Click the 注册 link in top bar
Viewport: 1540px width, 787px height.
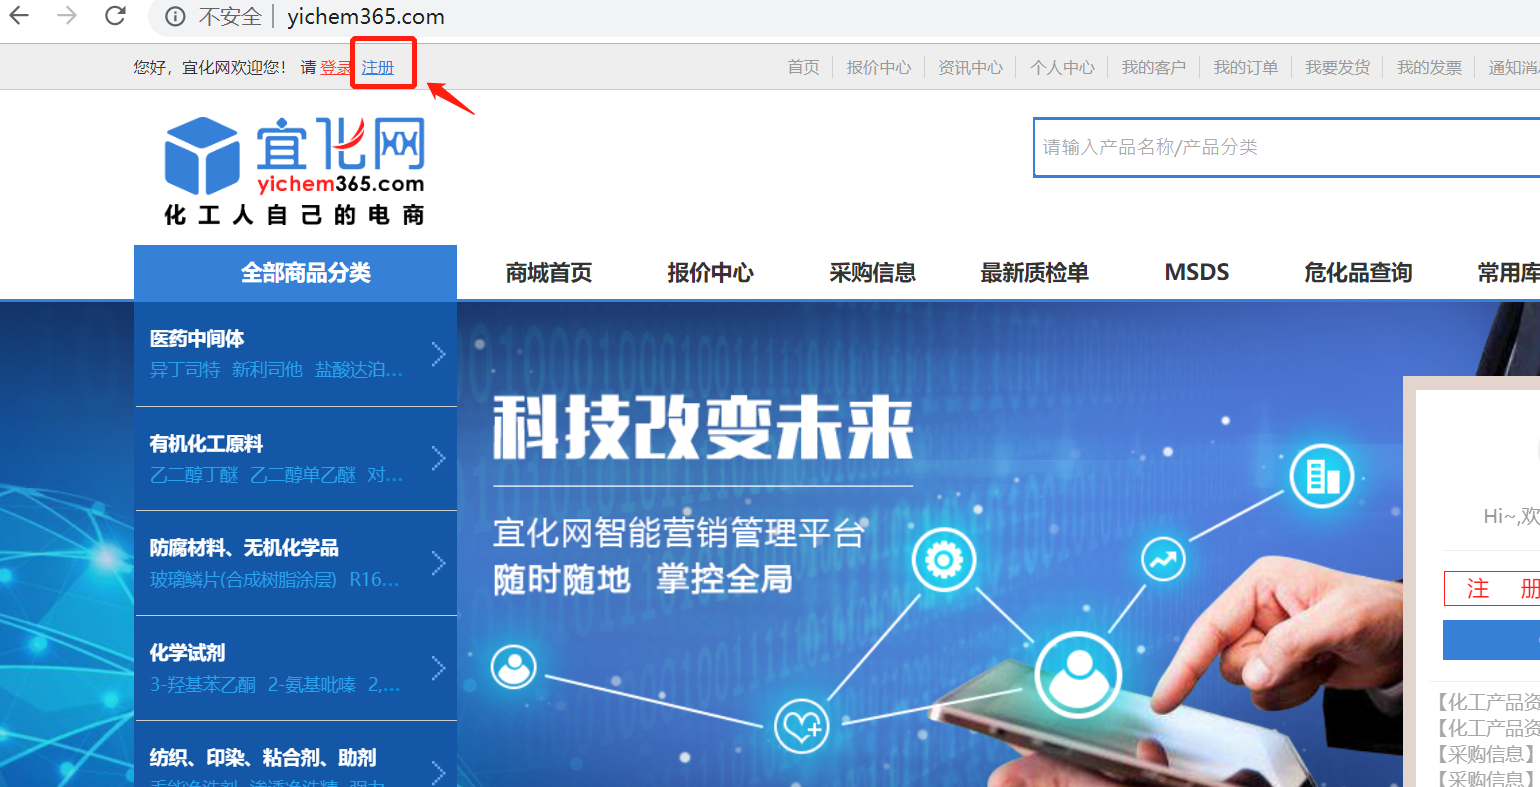pyautogui.click(x=378, y=68)
